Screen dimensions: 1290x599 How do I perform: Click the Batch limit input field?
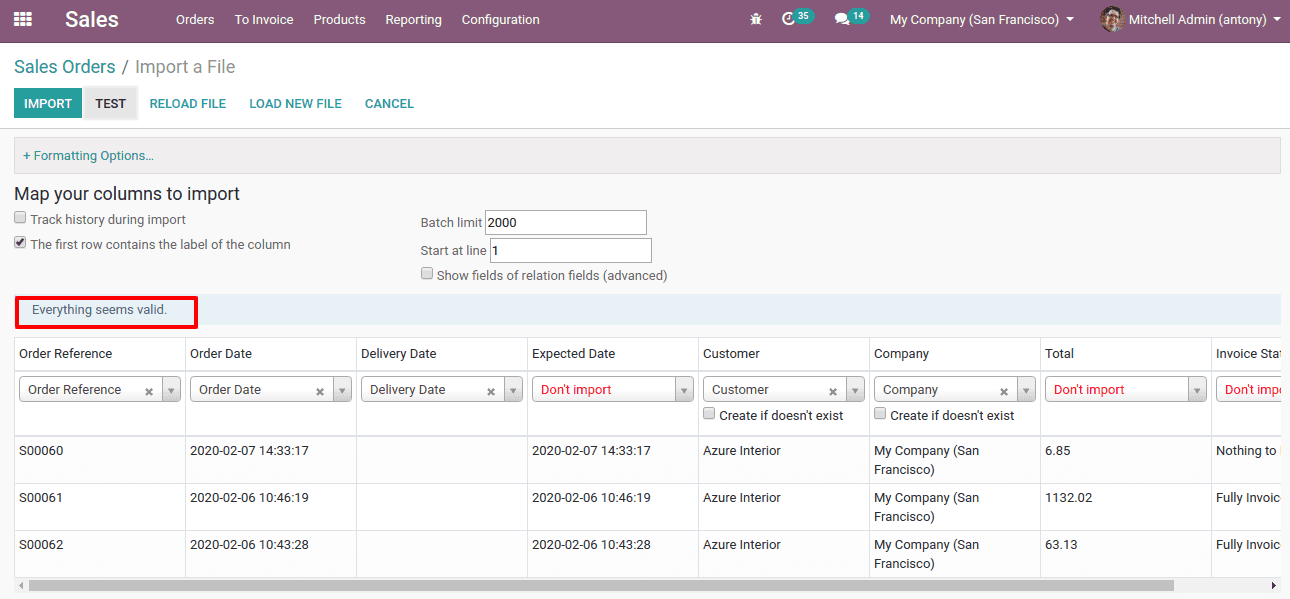(x=566, y=222)
